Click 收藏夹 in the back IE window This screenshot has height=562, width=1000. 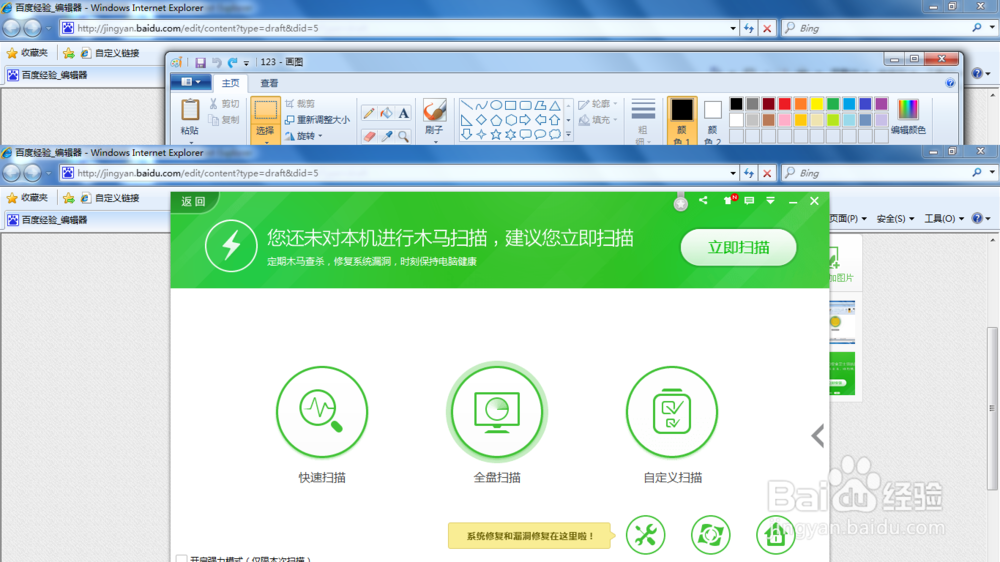pos(27,53)
